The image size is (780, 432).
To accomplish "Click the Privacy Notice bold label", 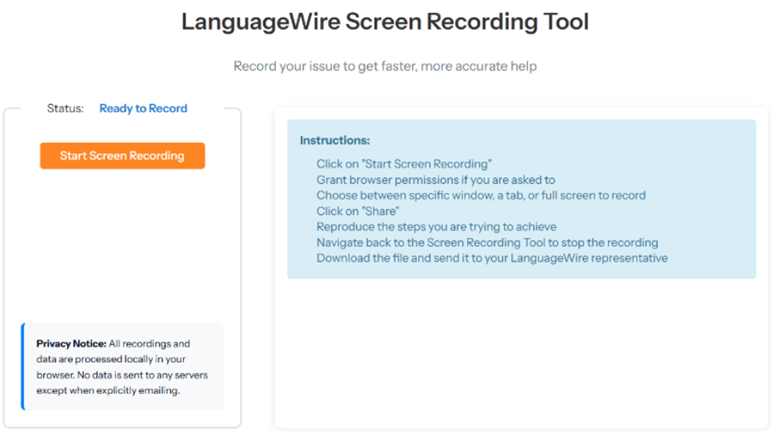I will (x=71, y=344).
